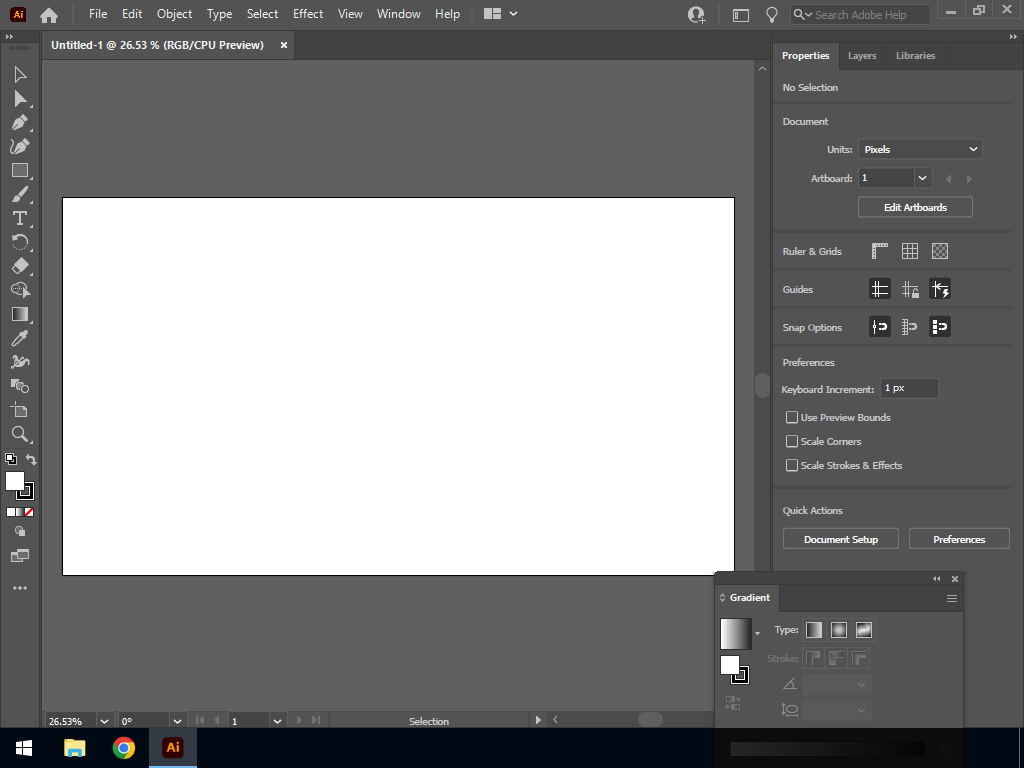Open the zoom level dropdown
This screenshot has height=768, width=1024.
(104, 721)
